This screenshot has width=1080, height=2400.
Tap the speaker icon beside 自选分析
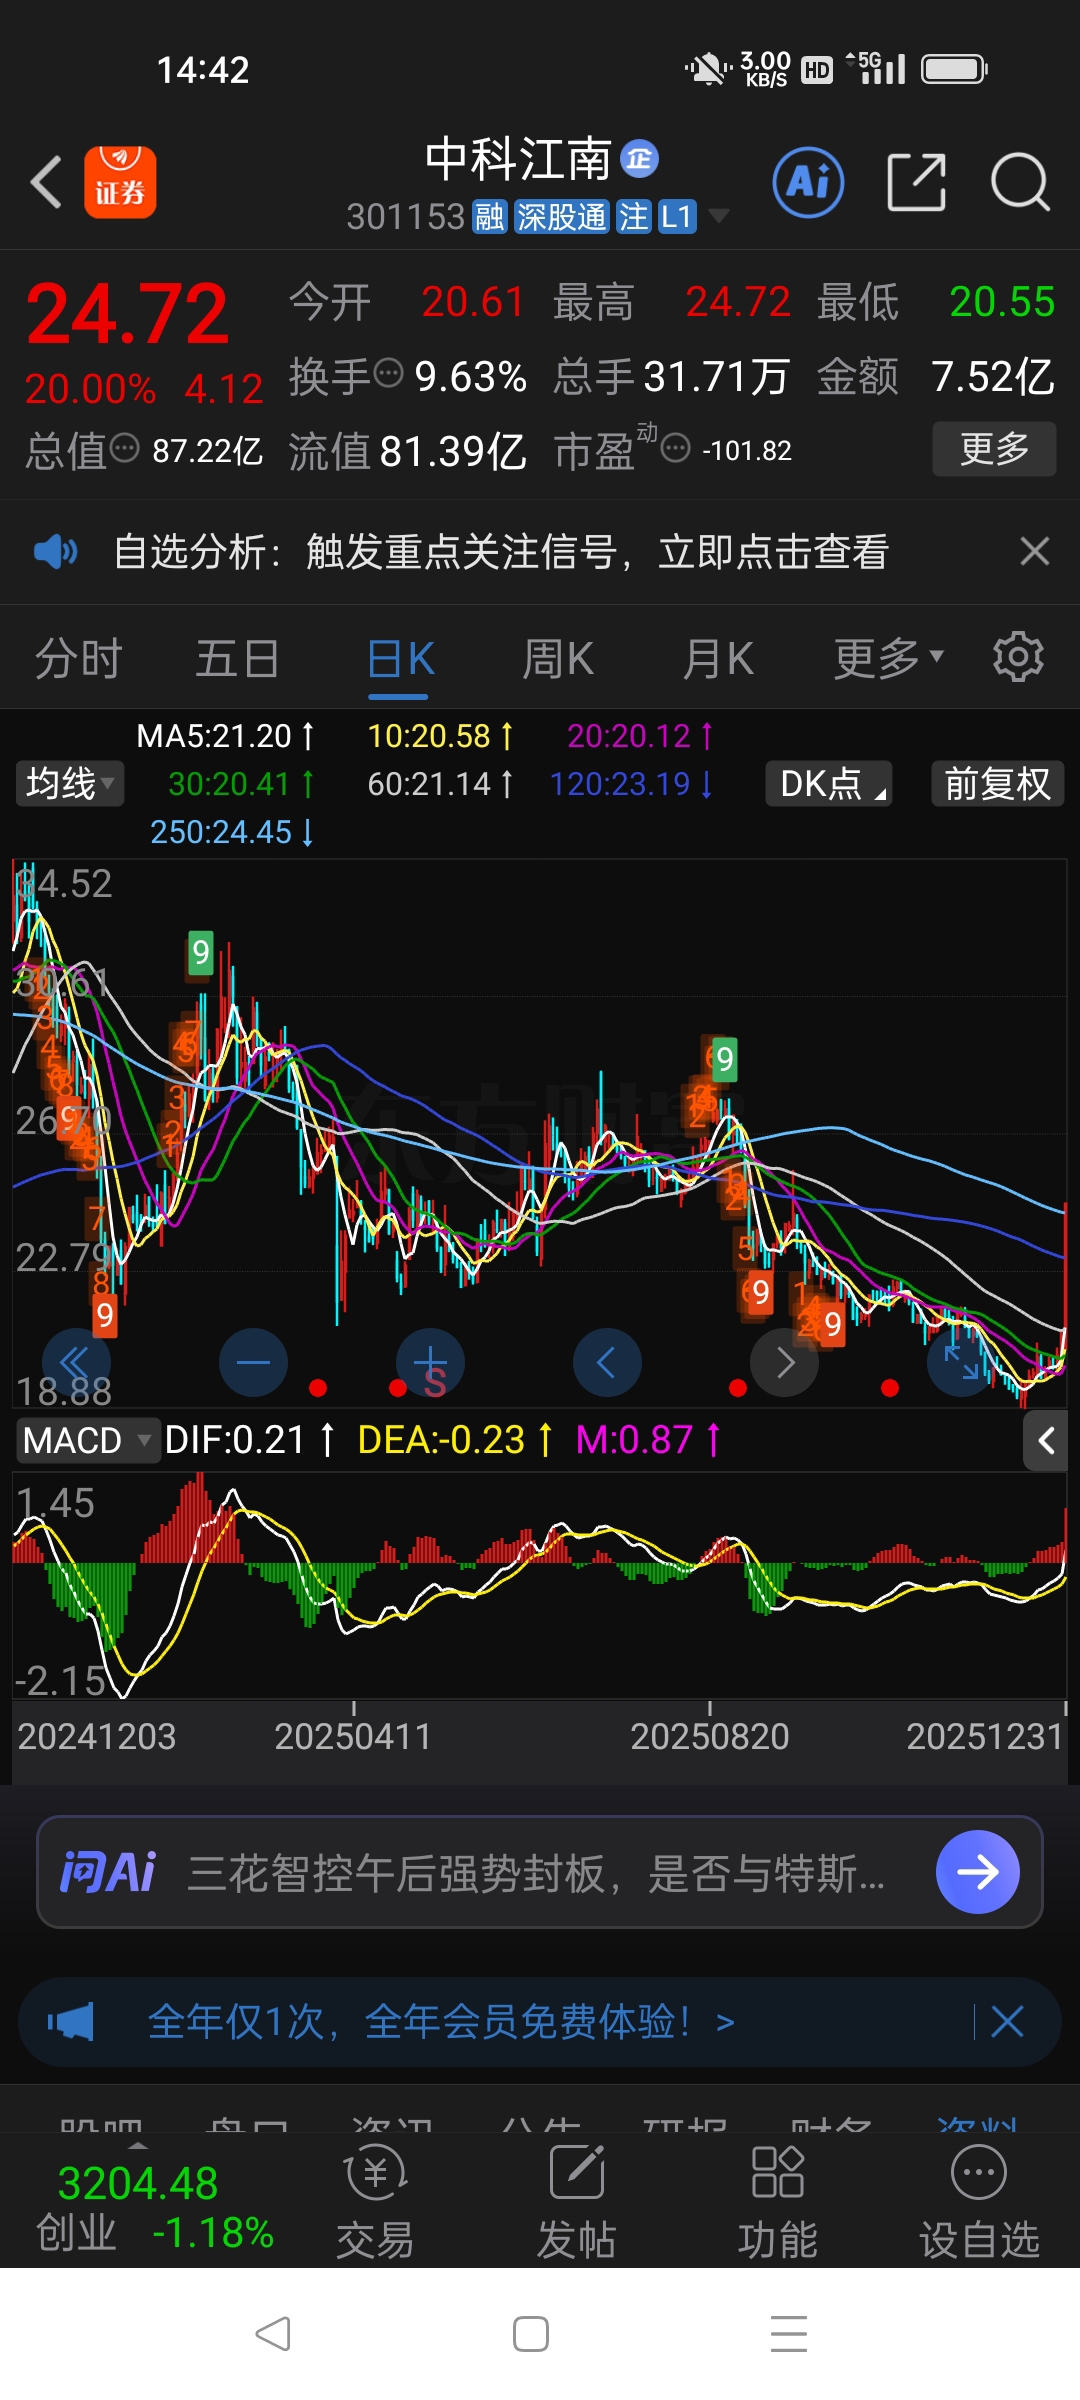[x=55, y=551]
